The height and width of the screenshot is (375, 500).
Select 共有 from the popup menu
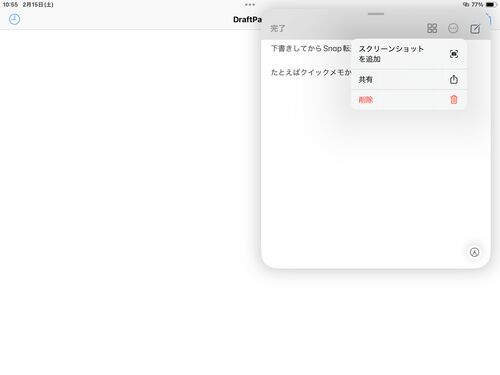pos(409,79)
